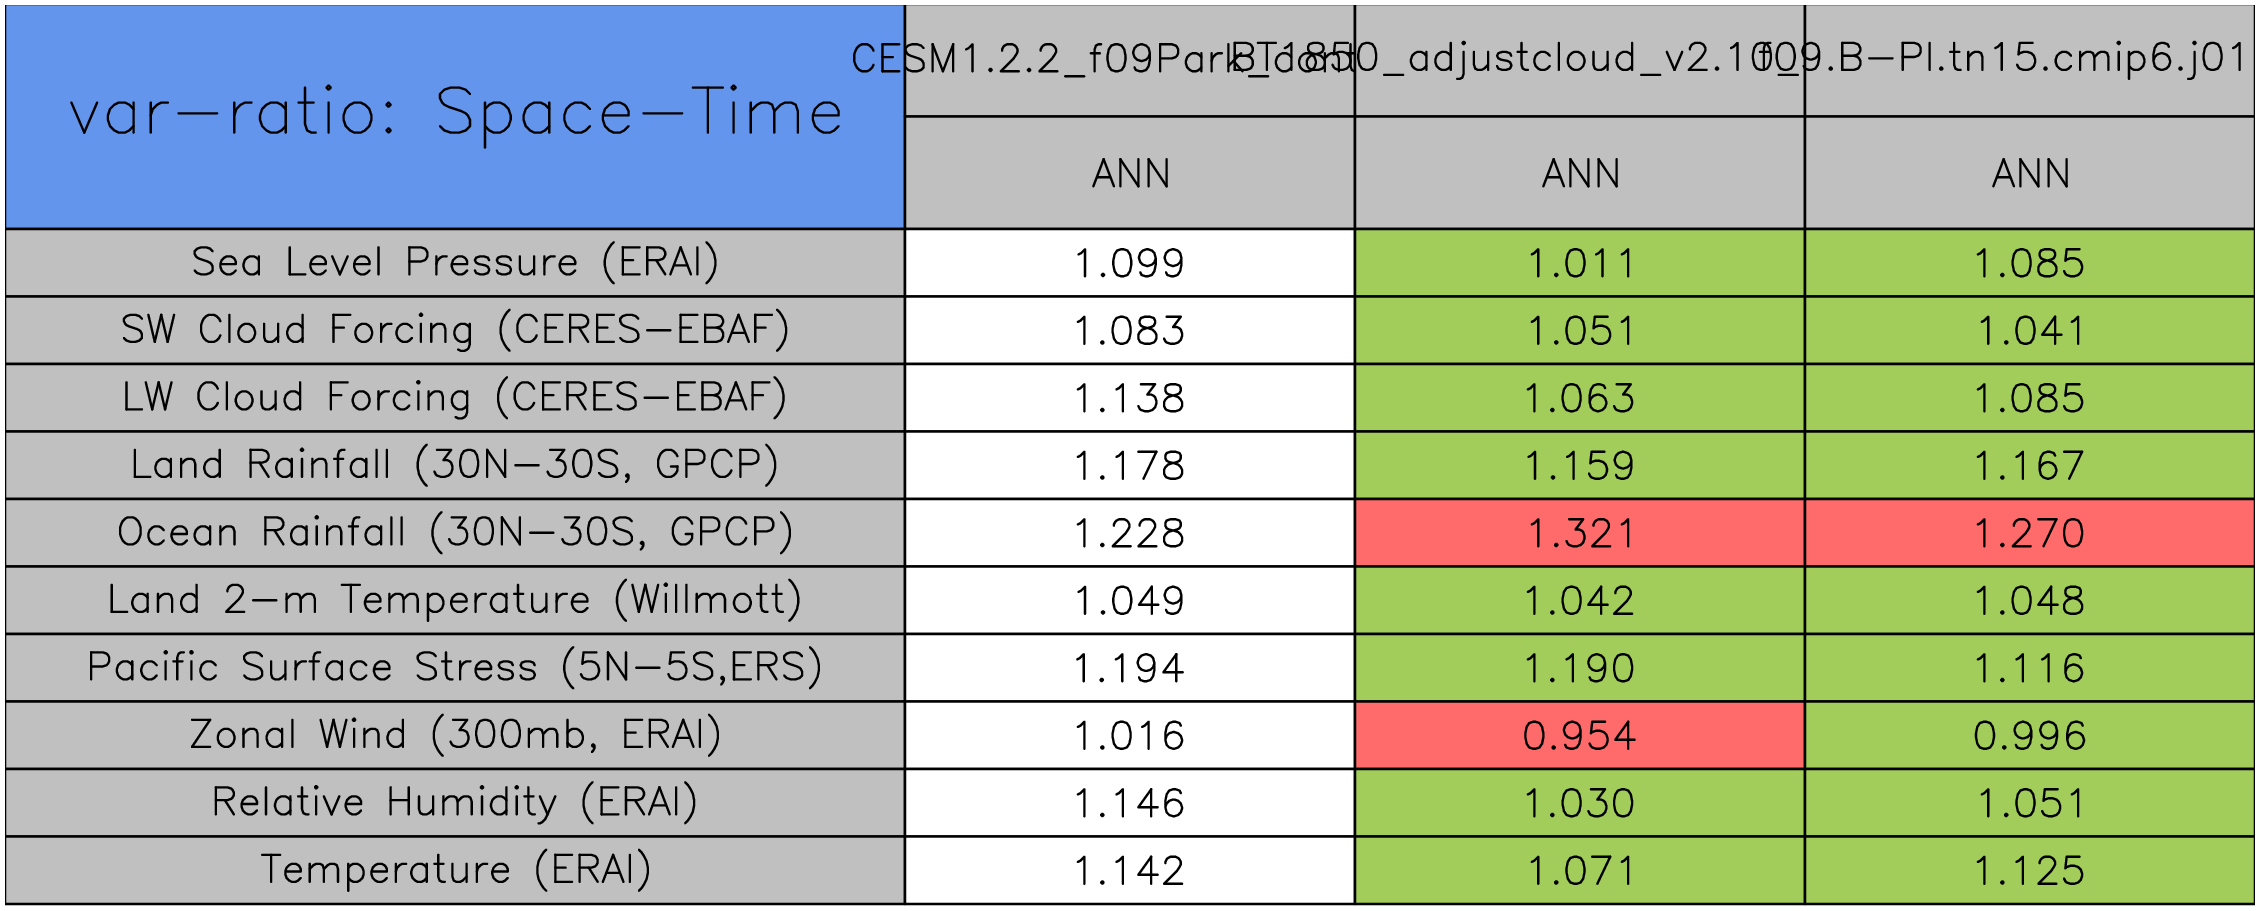
Task: Click the f09.B-PI.tn15.cmip6.j01 column header
Action: (x=2029, y=60)
